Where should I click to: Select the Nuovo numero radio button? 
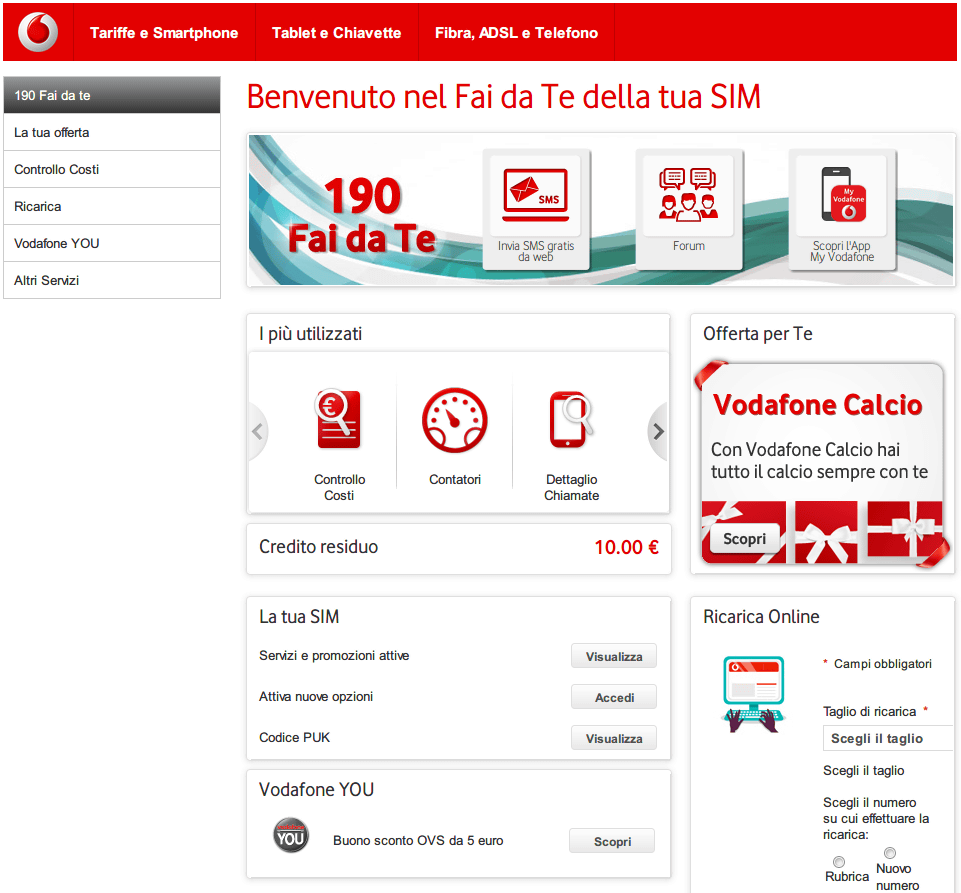[x=890, y=853]
